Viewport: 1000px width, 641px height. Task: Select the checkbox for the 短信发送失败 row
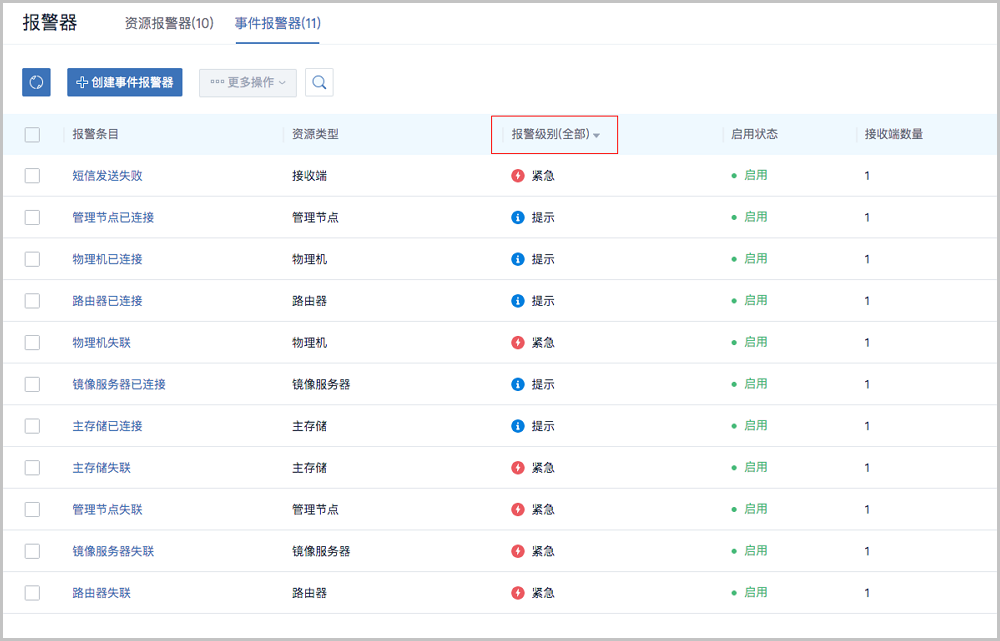31,174
